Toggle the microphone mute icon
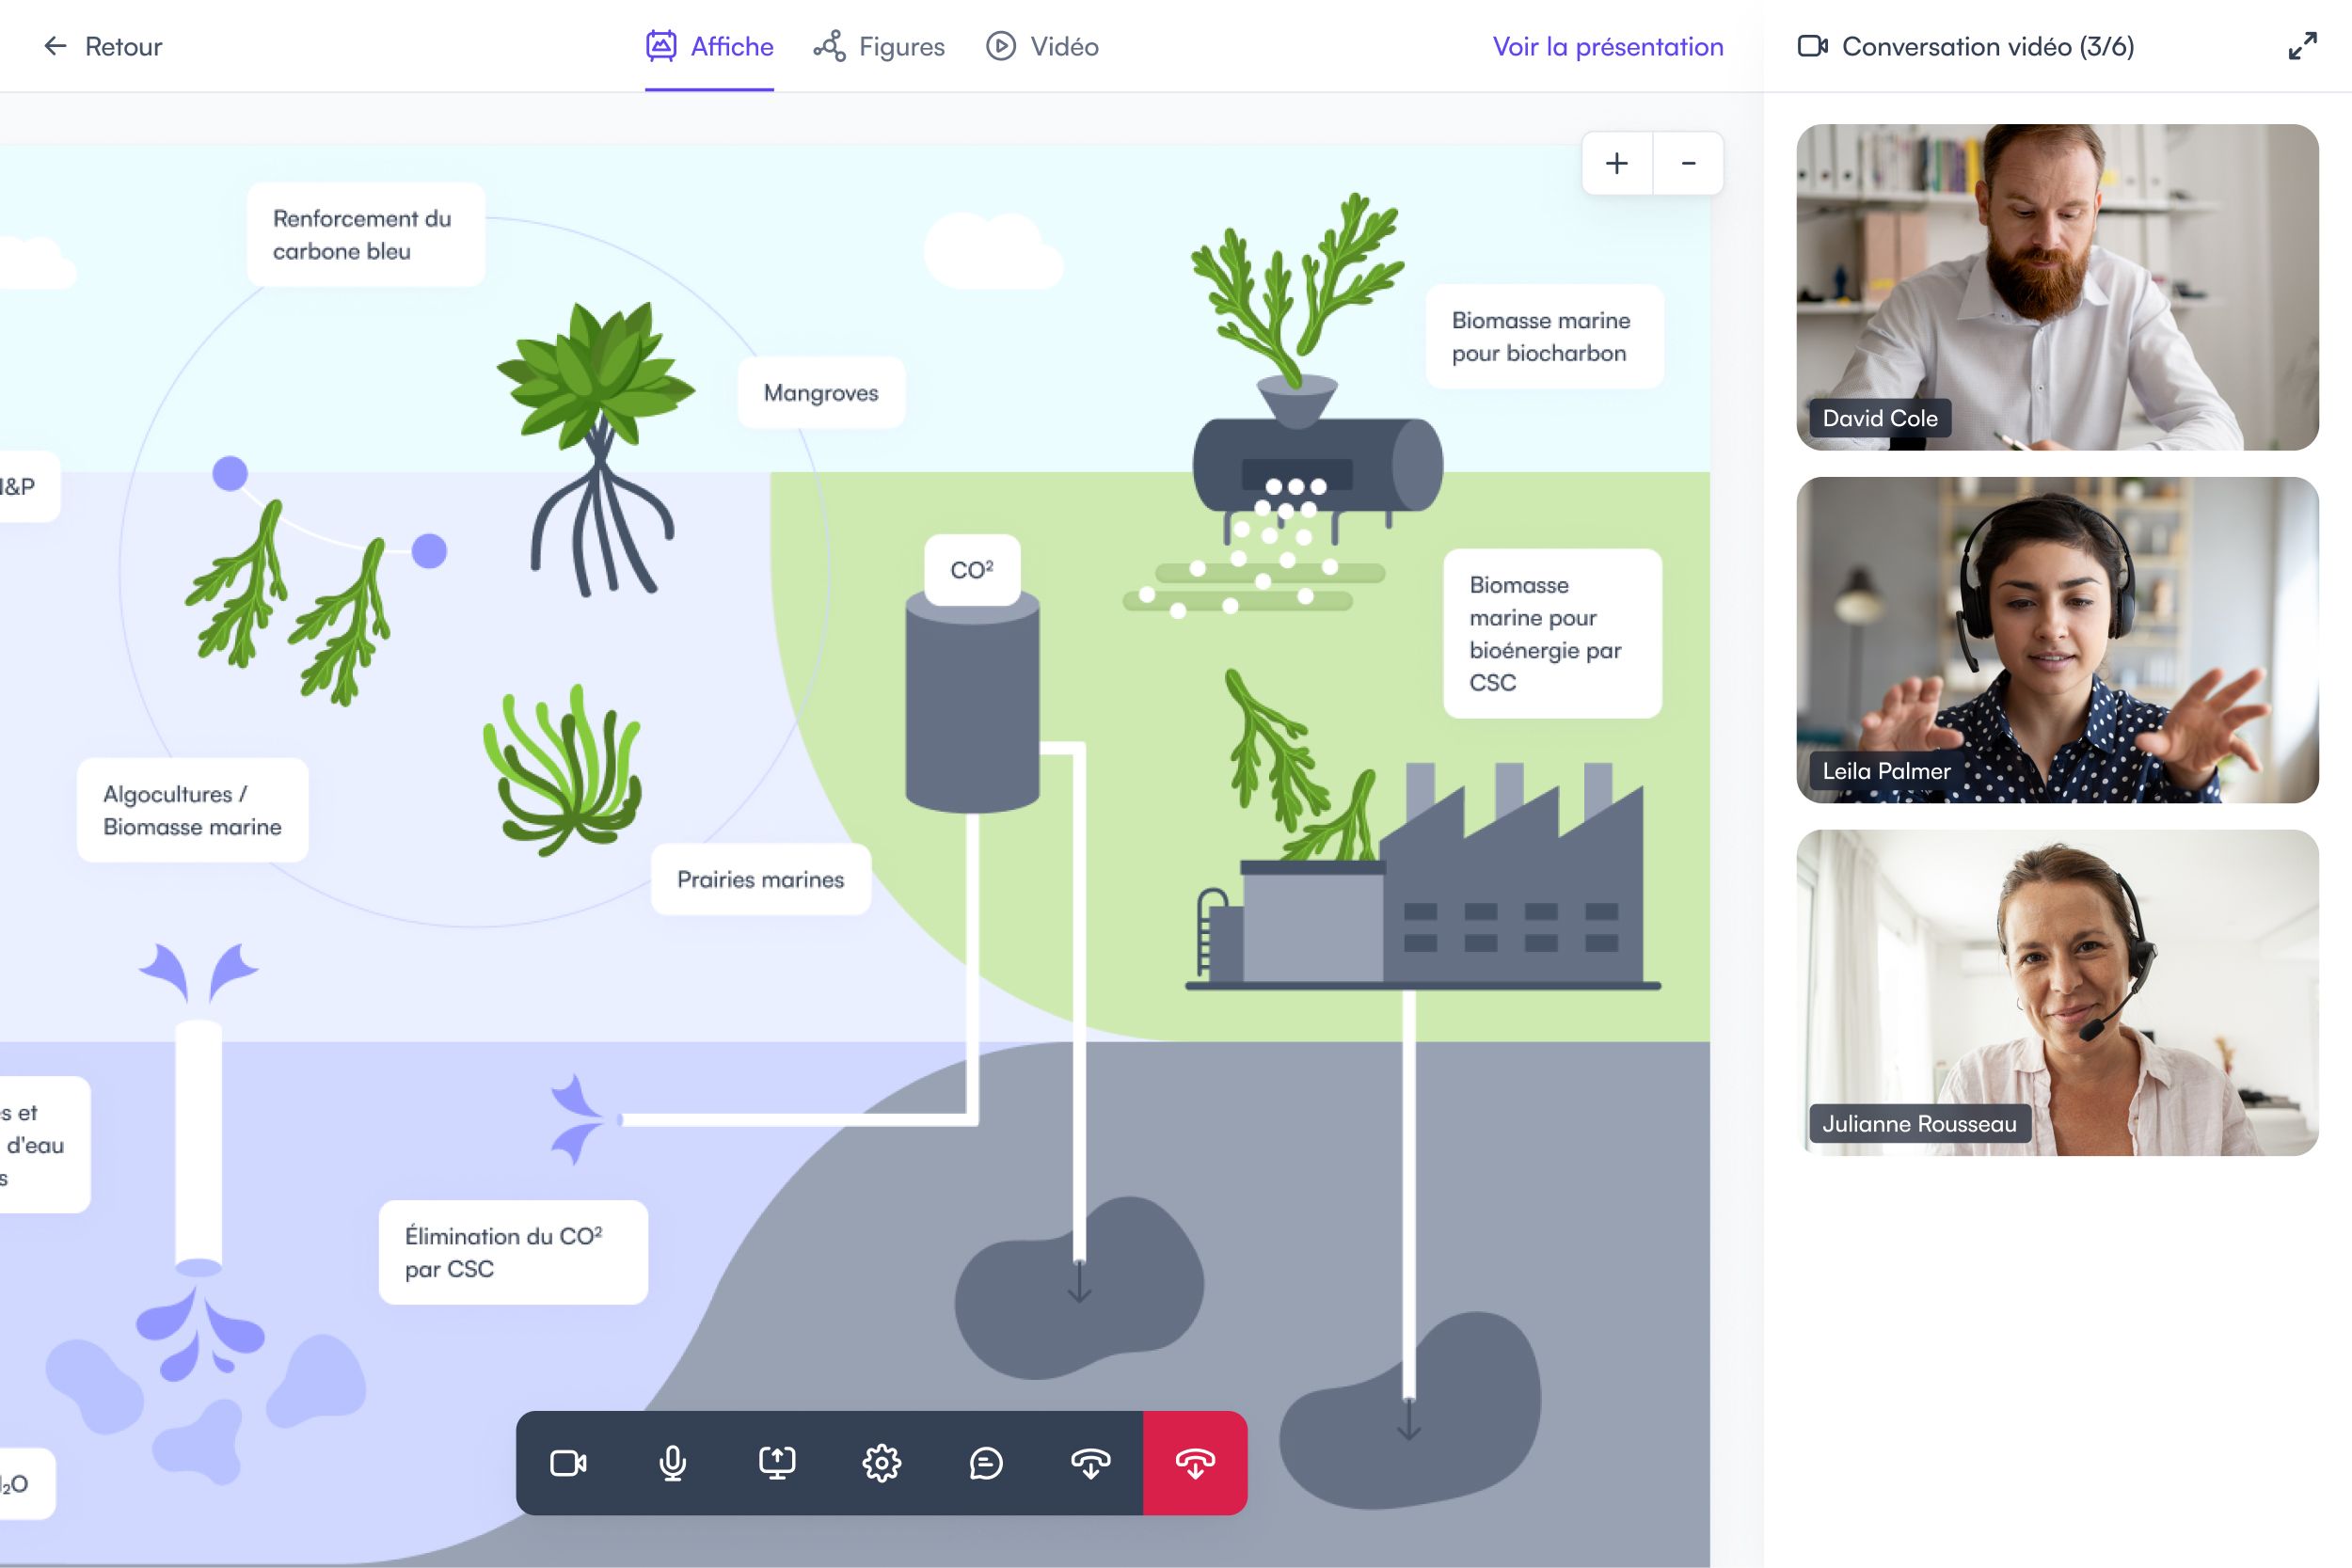Image resolution: width=2352 pixels, height=1568 pixels. [x=672, y=1463]
